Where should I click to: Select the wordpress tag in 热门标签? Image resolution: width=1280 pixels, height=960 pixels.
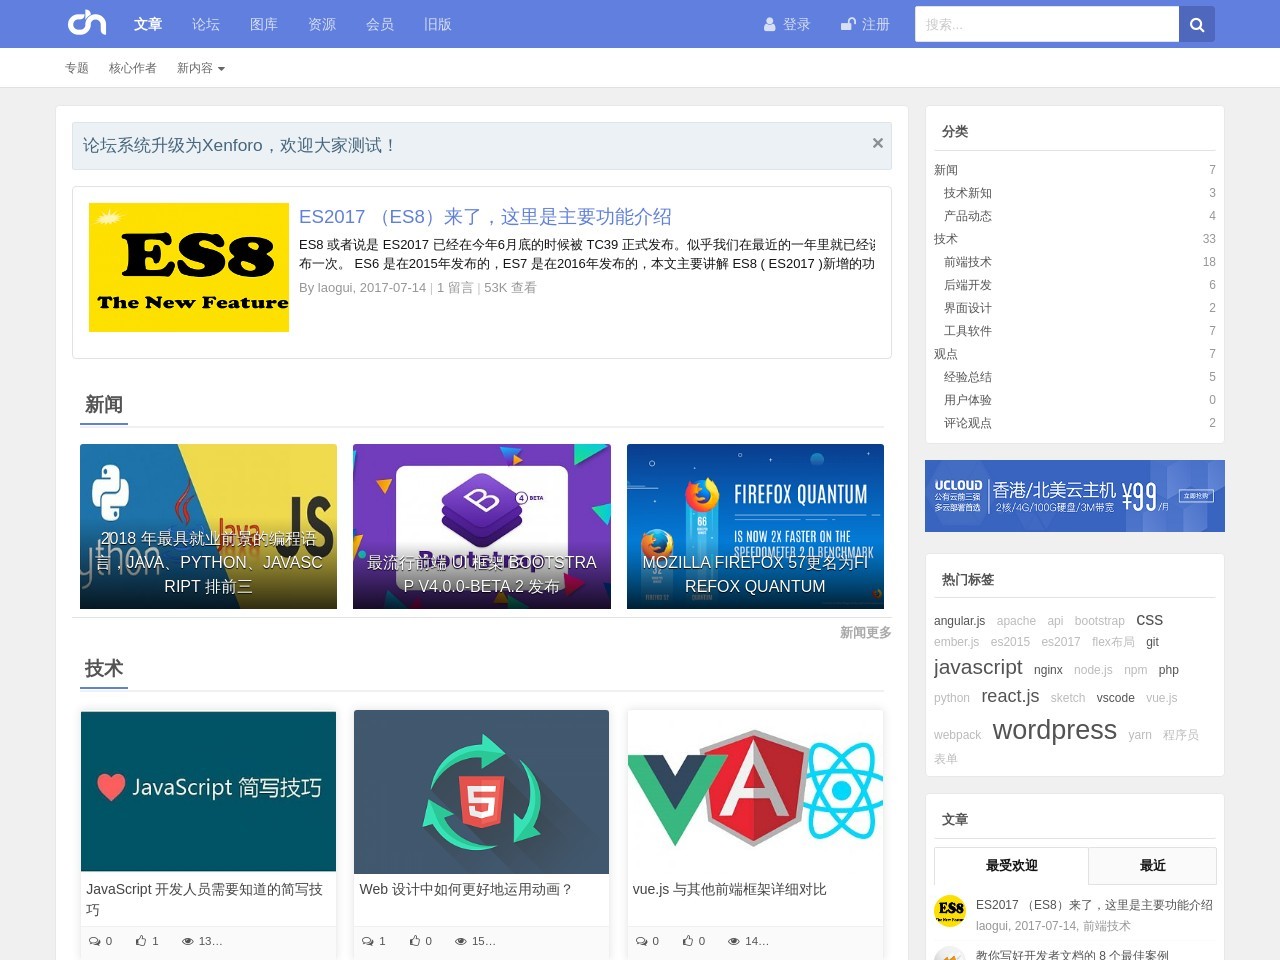[1054, 730]
